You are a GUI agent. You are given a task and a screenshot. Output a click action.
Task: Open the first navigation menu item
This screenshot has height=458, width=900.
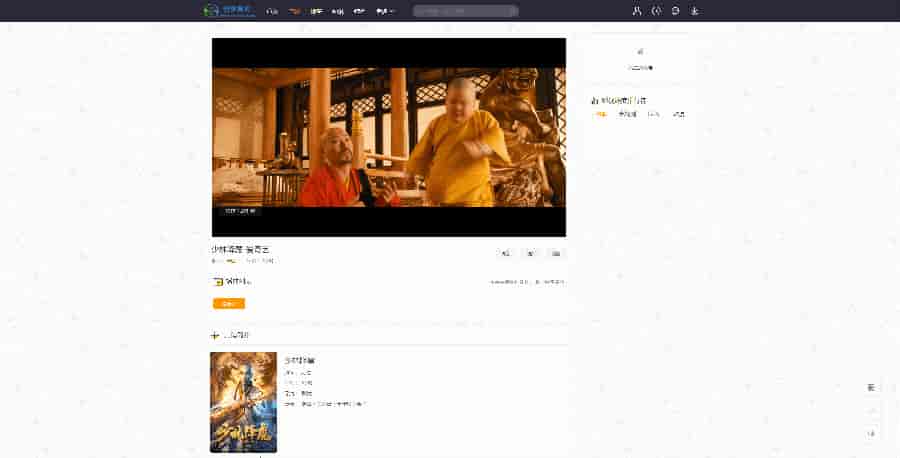[272, 11]
